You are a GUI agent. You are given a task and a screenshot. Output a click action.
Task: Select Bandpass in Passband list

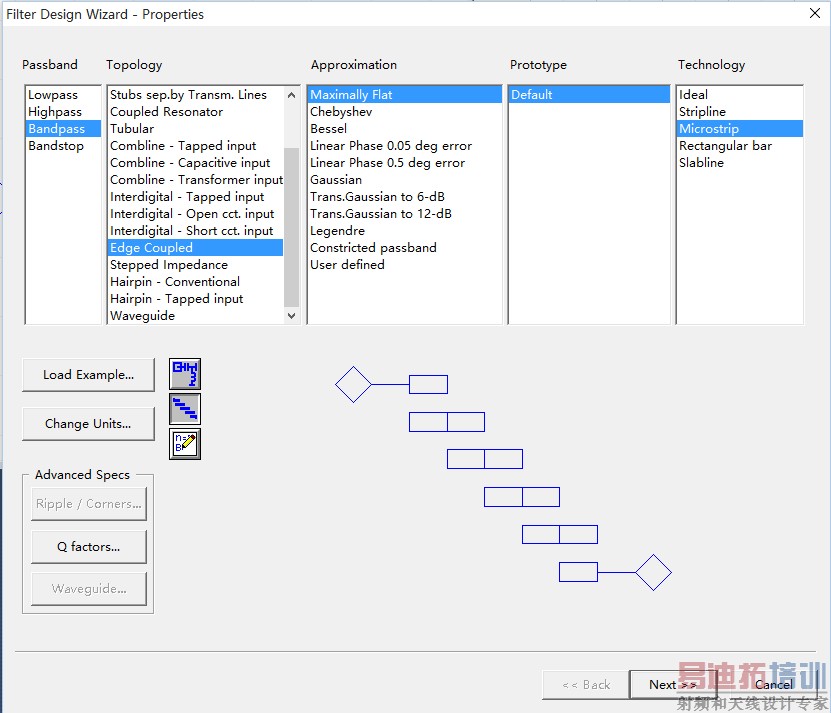pos(63,129)
